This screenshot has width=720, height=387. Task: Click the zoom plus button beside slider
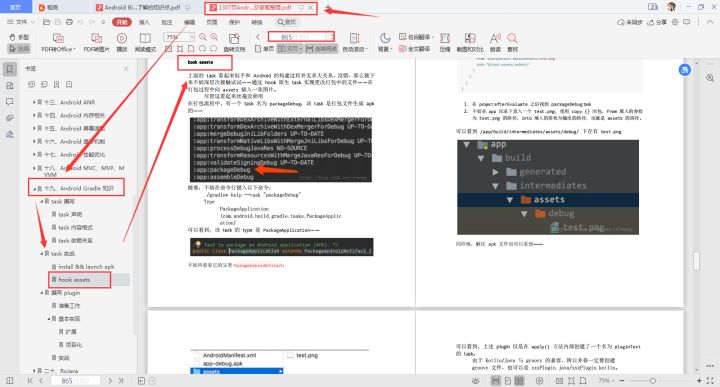[699, 381]
